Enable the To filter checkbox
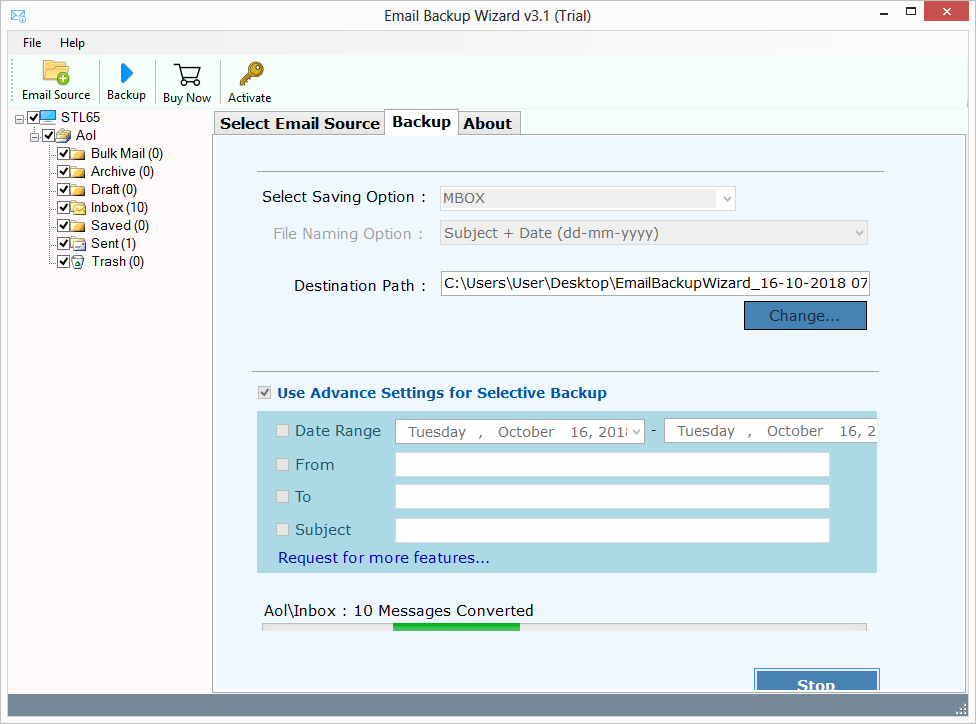Screen dimensions: 976x724 click(283, 496)
